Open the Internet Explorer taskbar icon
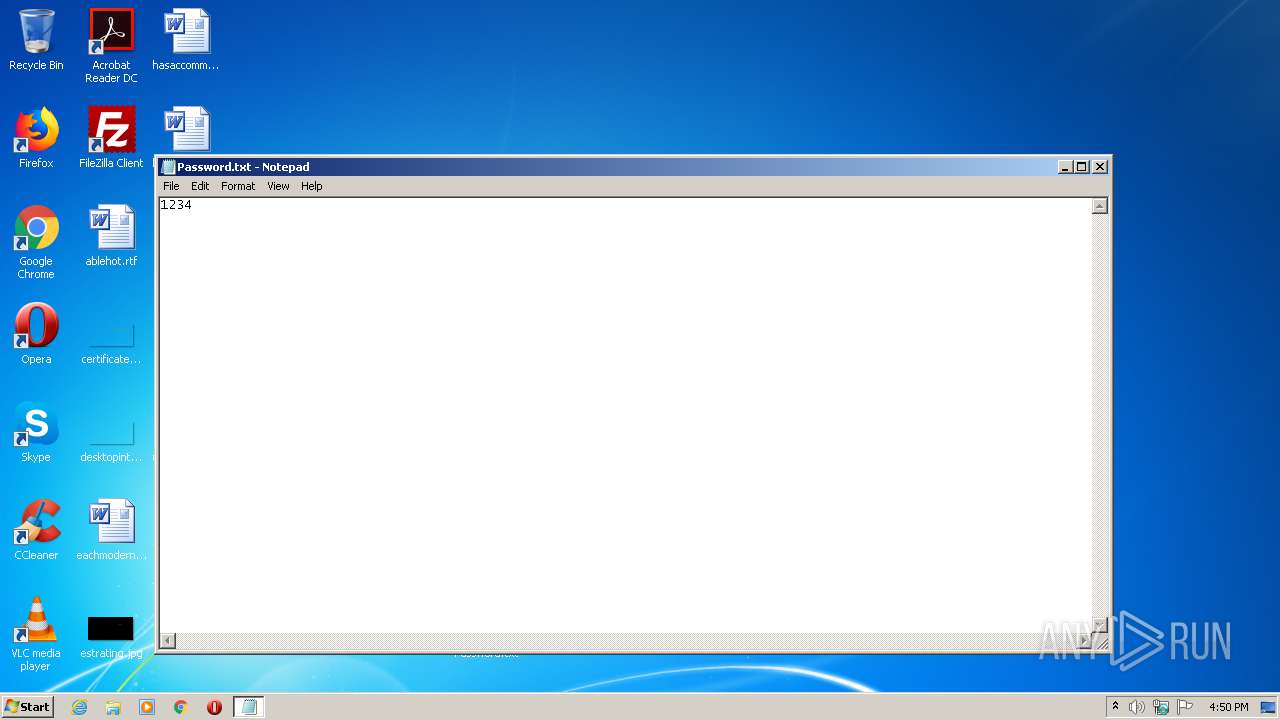The width and height of the screenshot is (1280, 720). click(79, 707)
